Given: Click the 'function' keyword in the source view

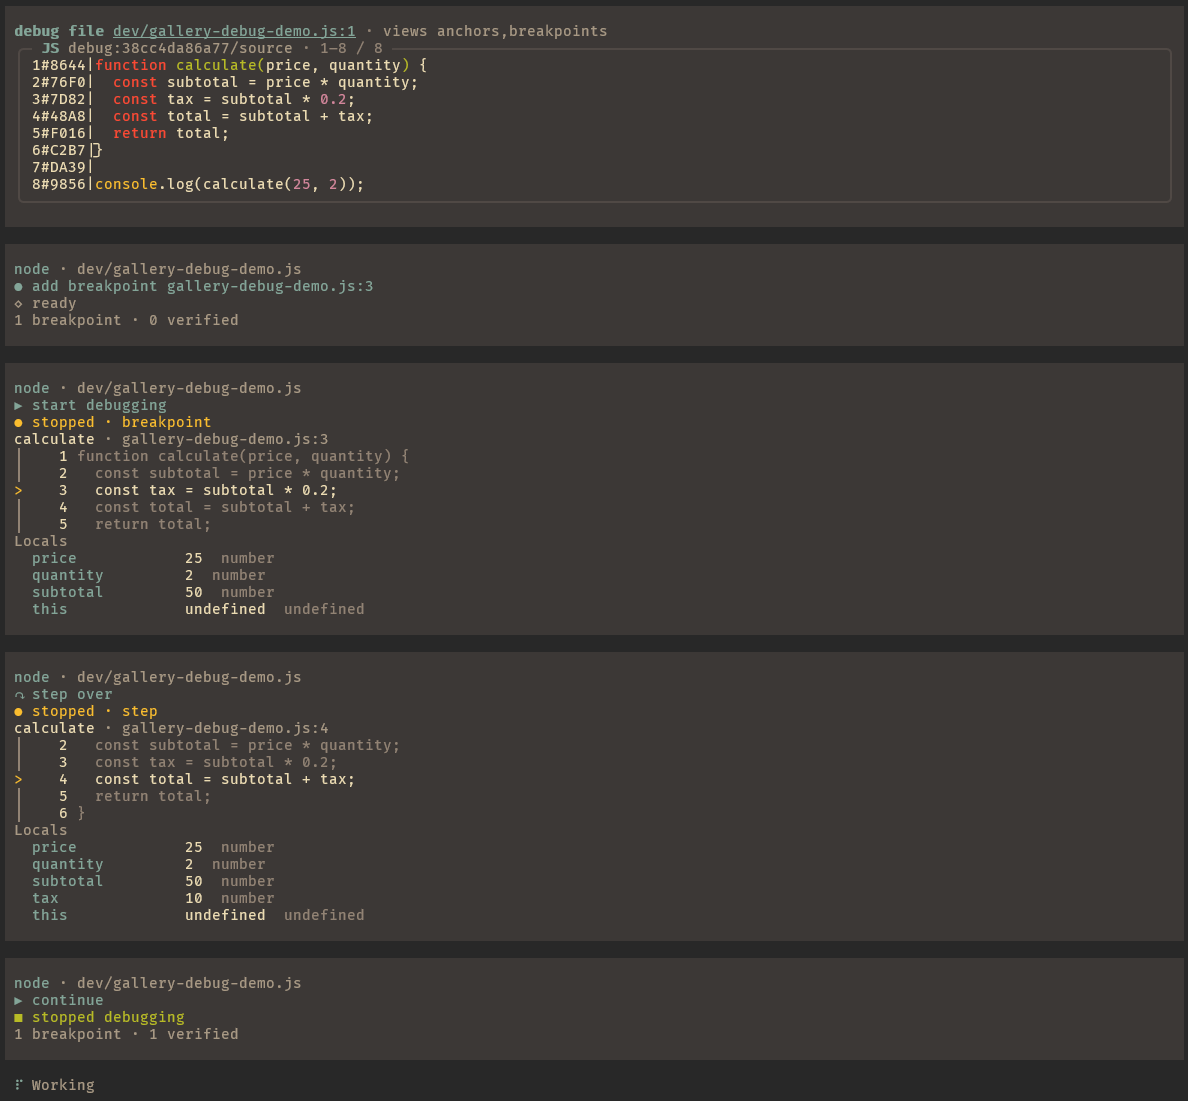Looking at the screenshot, I should pyautogui.click(x=130, y=65).
